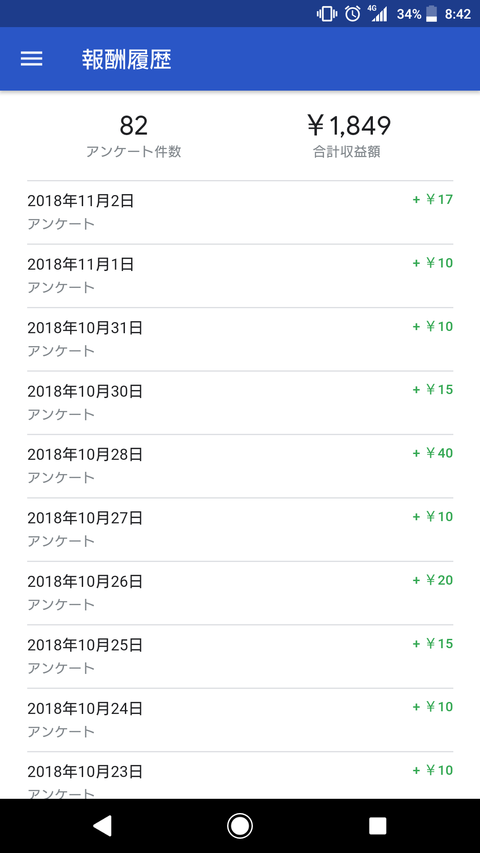
Task: Tap the ￥1,849 total earnings figure
Action: point(348,126)
